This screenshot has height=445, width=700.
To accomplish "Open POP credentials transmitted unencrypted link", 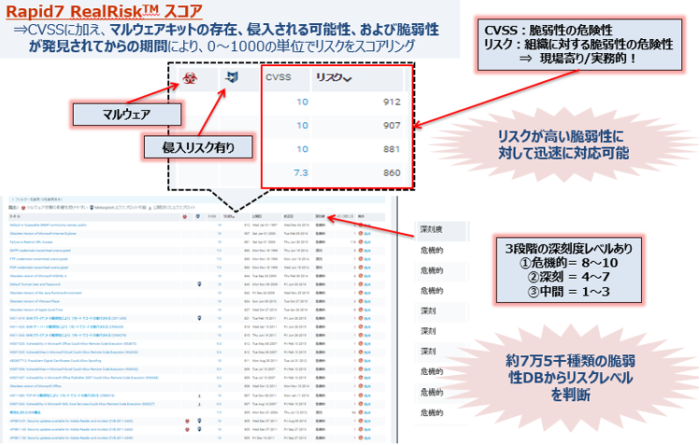I will pos(39,267).
